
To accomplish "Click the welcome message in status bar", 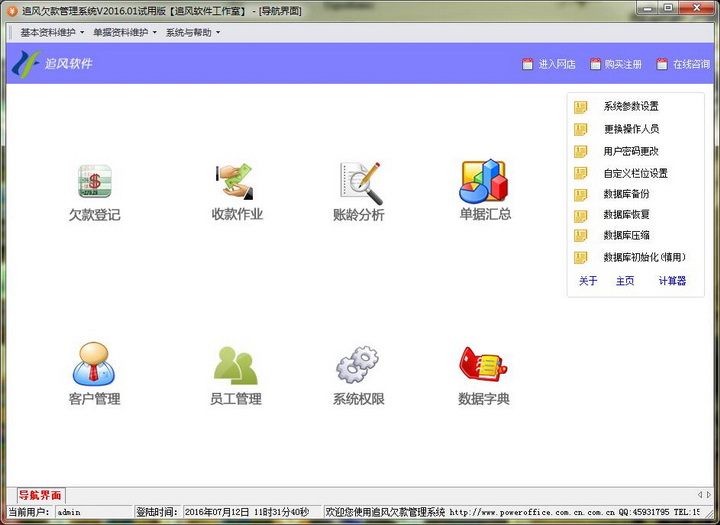I will coord(512,512).
